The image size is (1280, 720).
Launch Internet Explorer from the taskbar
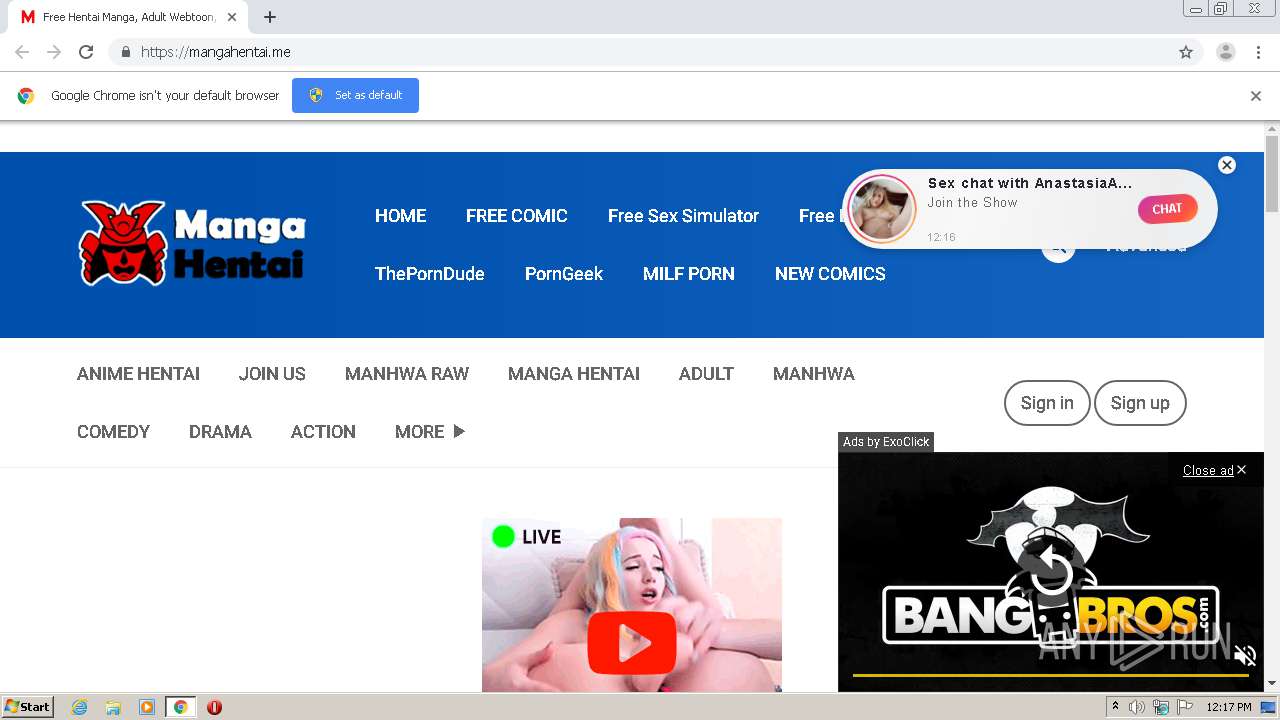tap(80, 707)
